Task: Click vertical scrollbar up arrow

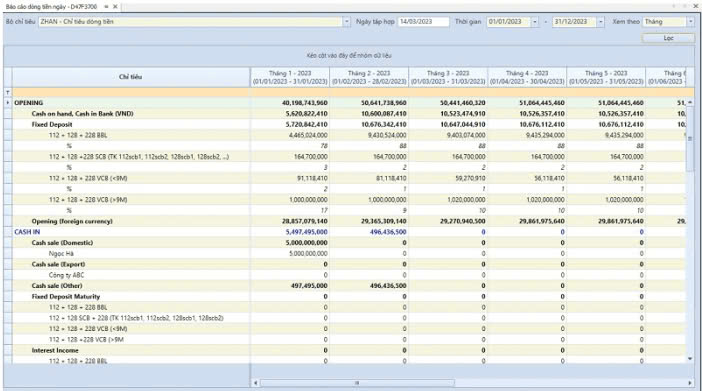Action: (x=690, y=103)
